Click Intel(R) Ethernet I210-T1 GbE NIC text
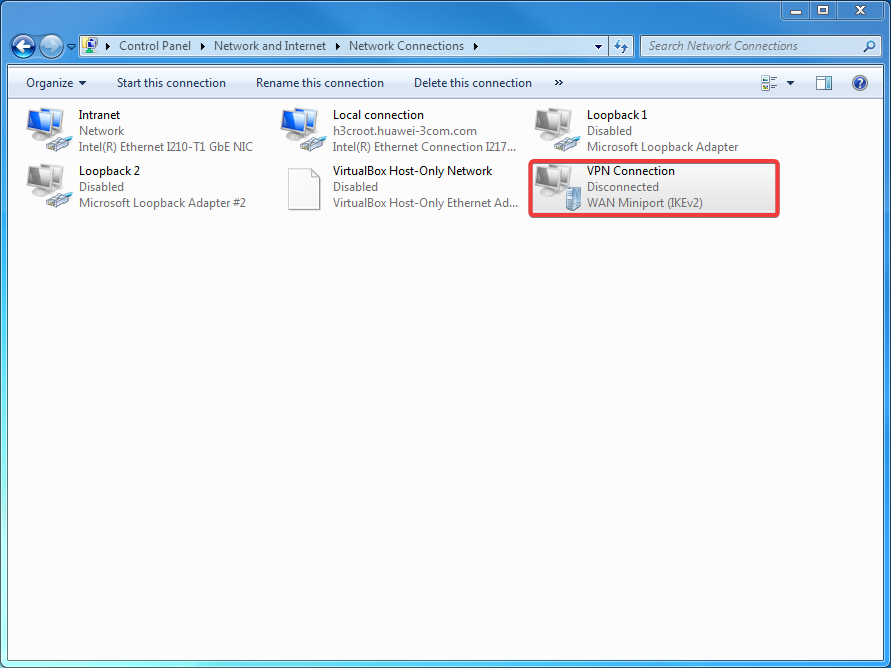The height and width of the screenshot is (668, 891). point(166,147)
